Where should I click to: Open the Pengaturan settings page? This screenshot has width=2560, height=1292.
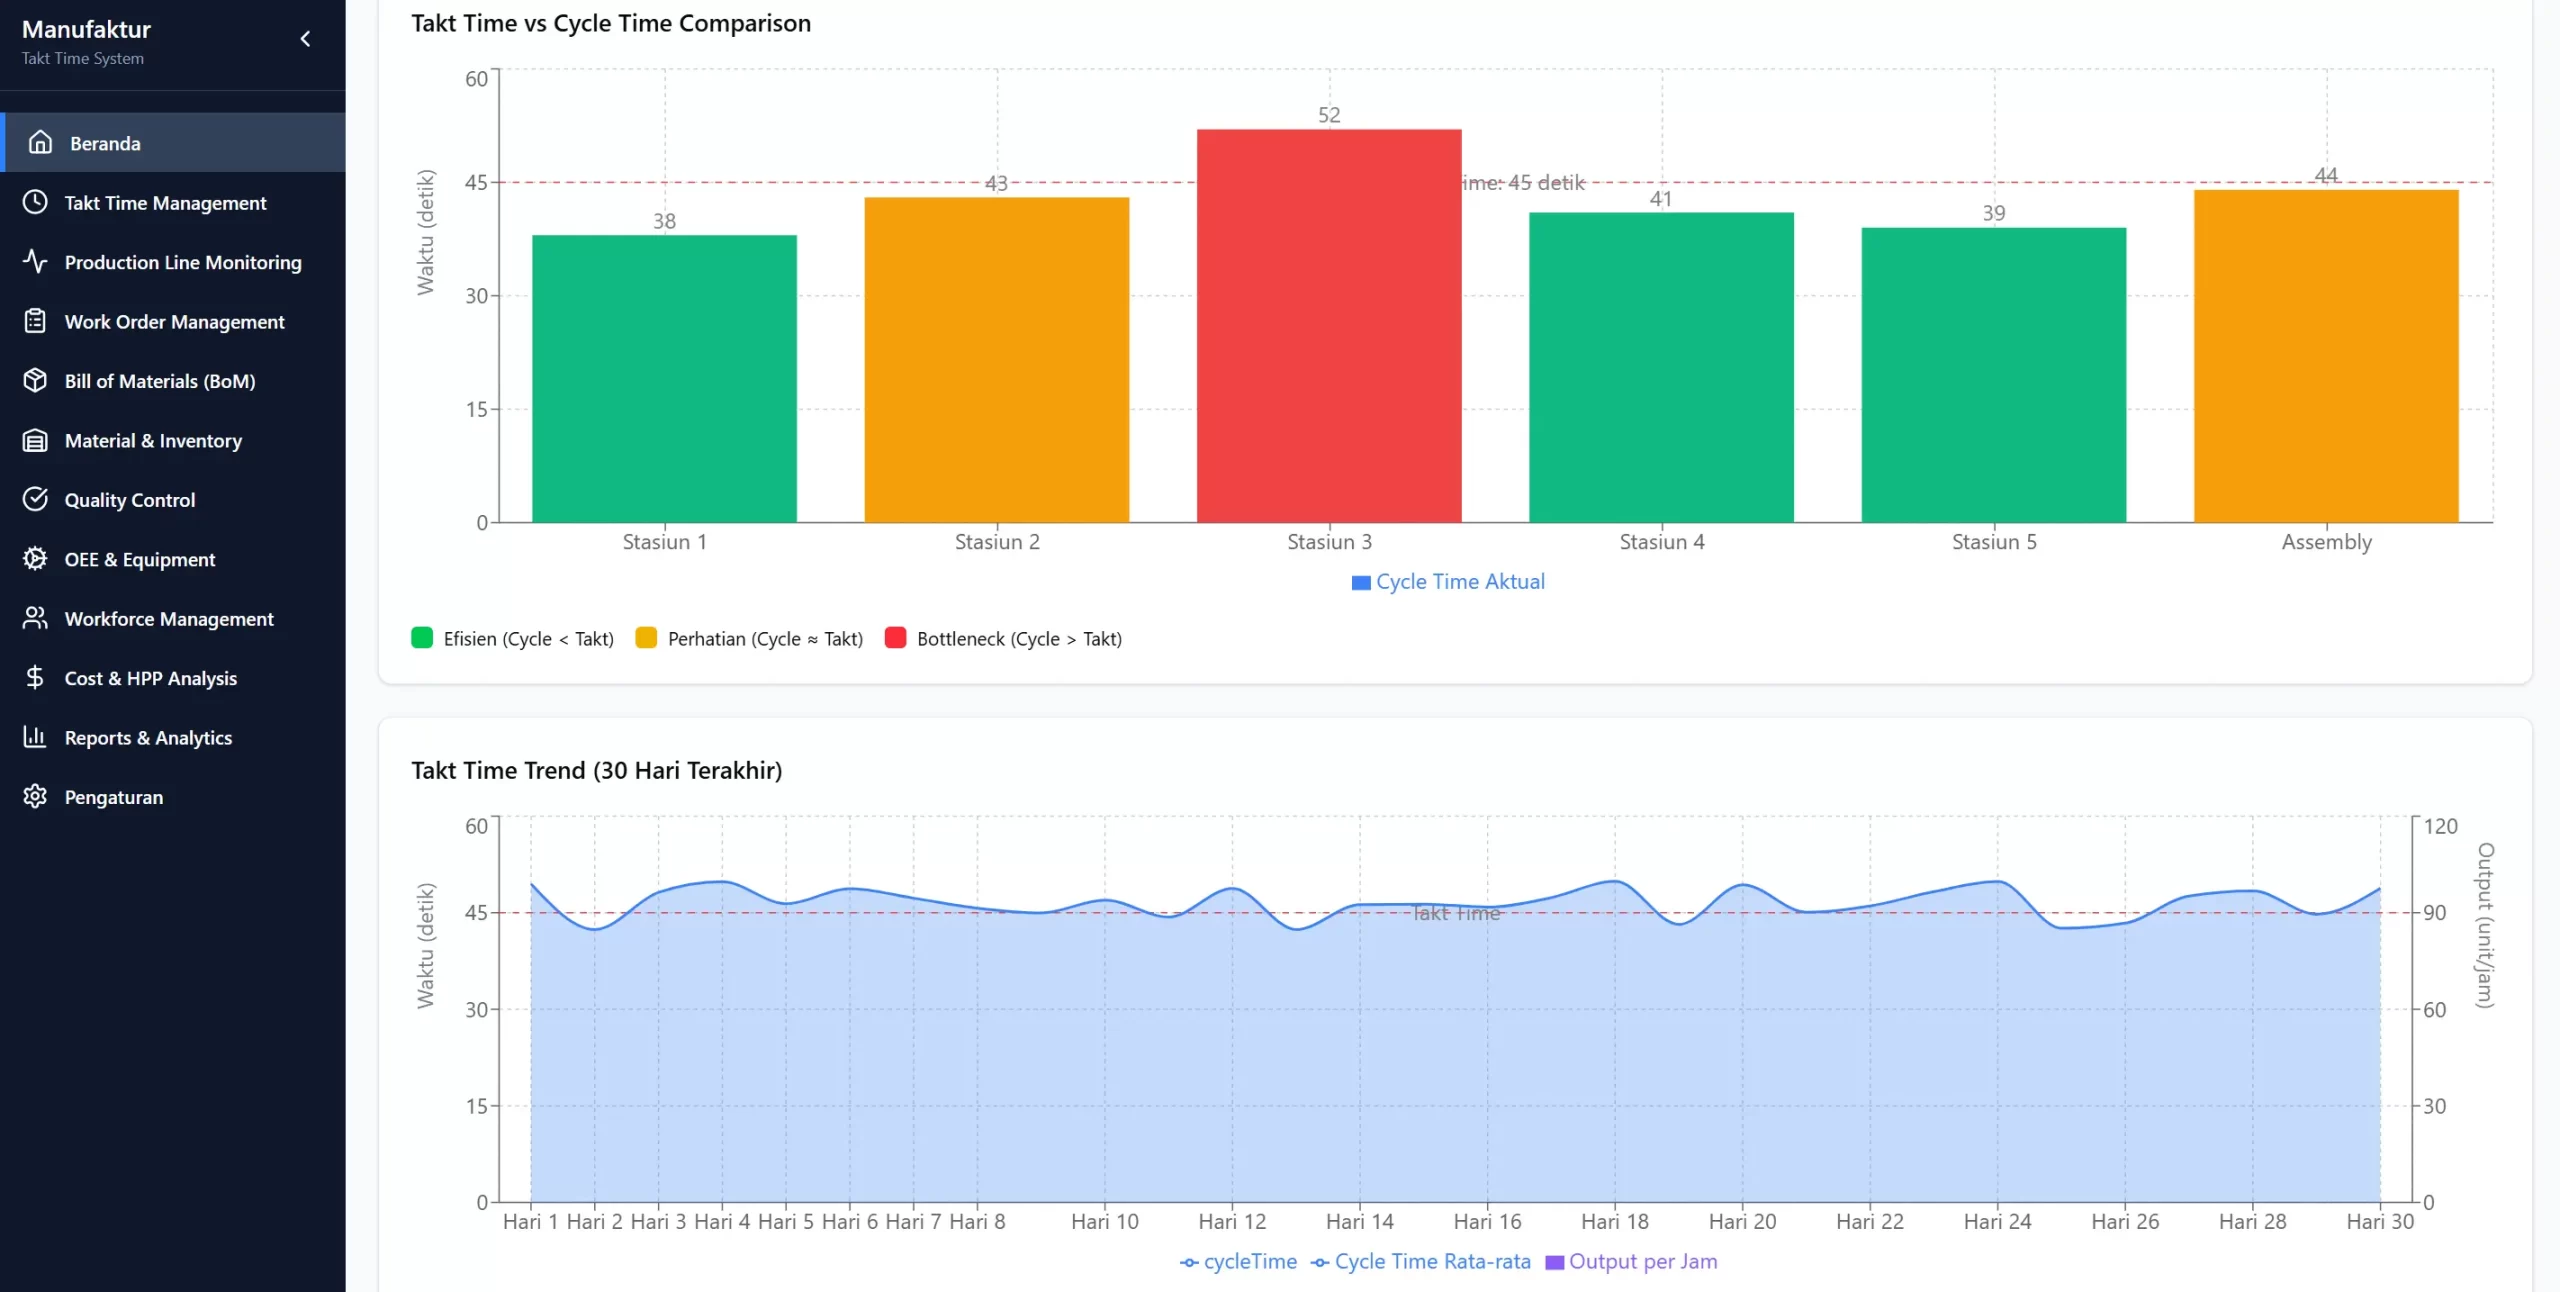pyautogui.click(x=113, y=797)
